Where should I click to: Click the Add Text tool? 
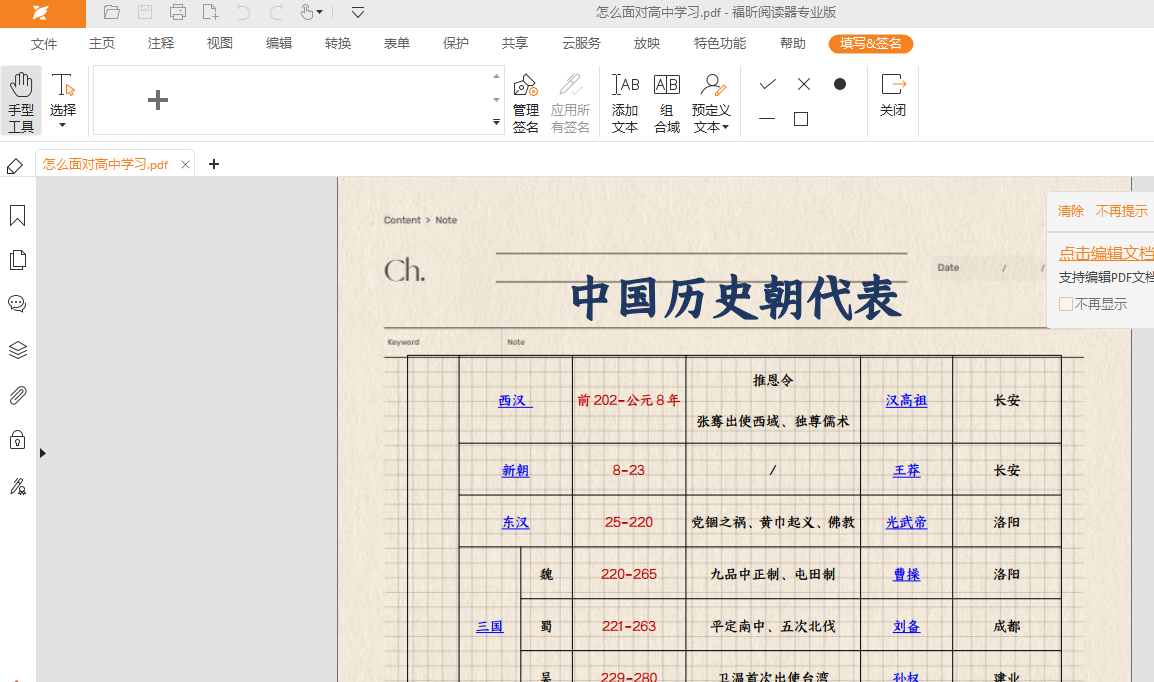(x=625, y=101)
